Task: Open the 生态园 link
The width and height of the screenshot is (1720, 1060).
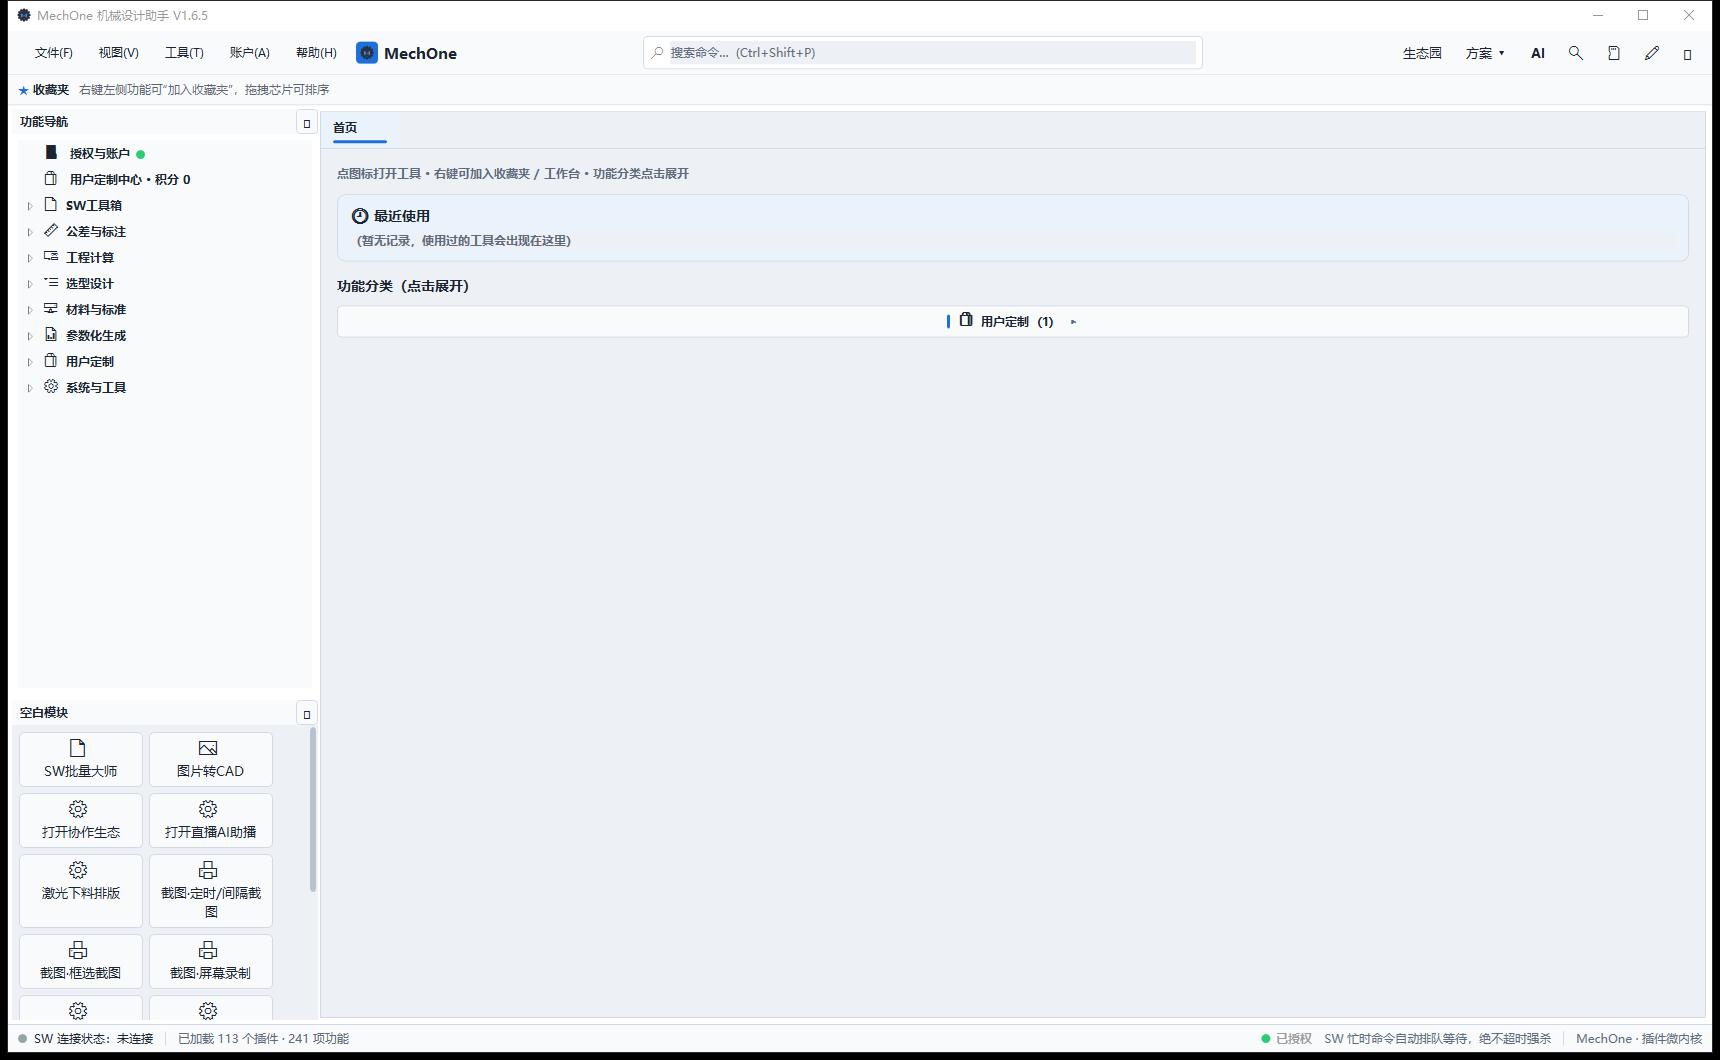Action: (1422, 53)
